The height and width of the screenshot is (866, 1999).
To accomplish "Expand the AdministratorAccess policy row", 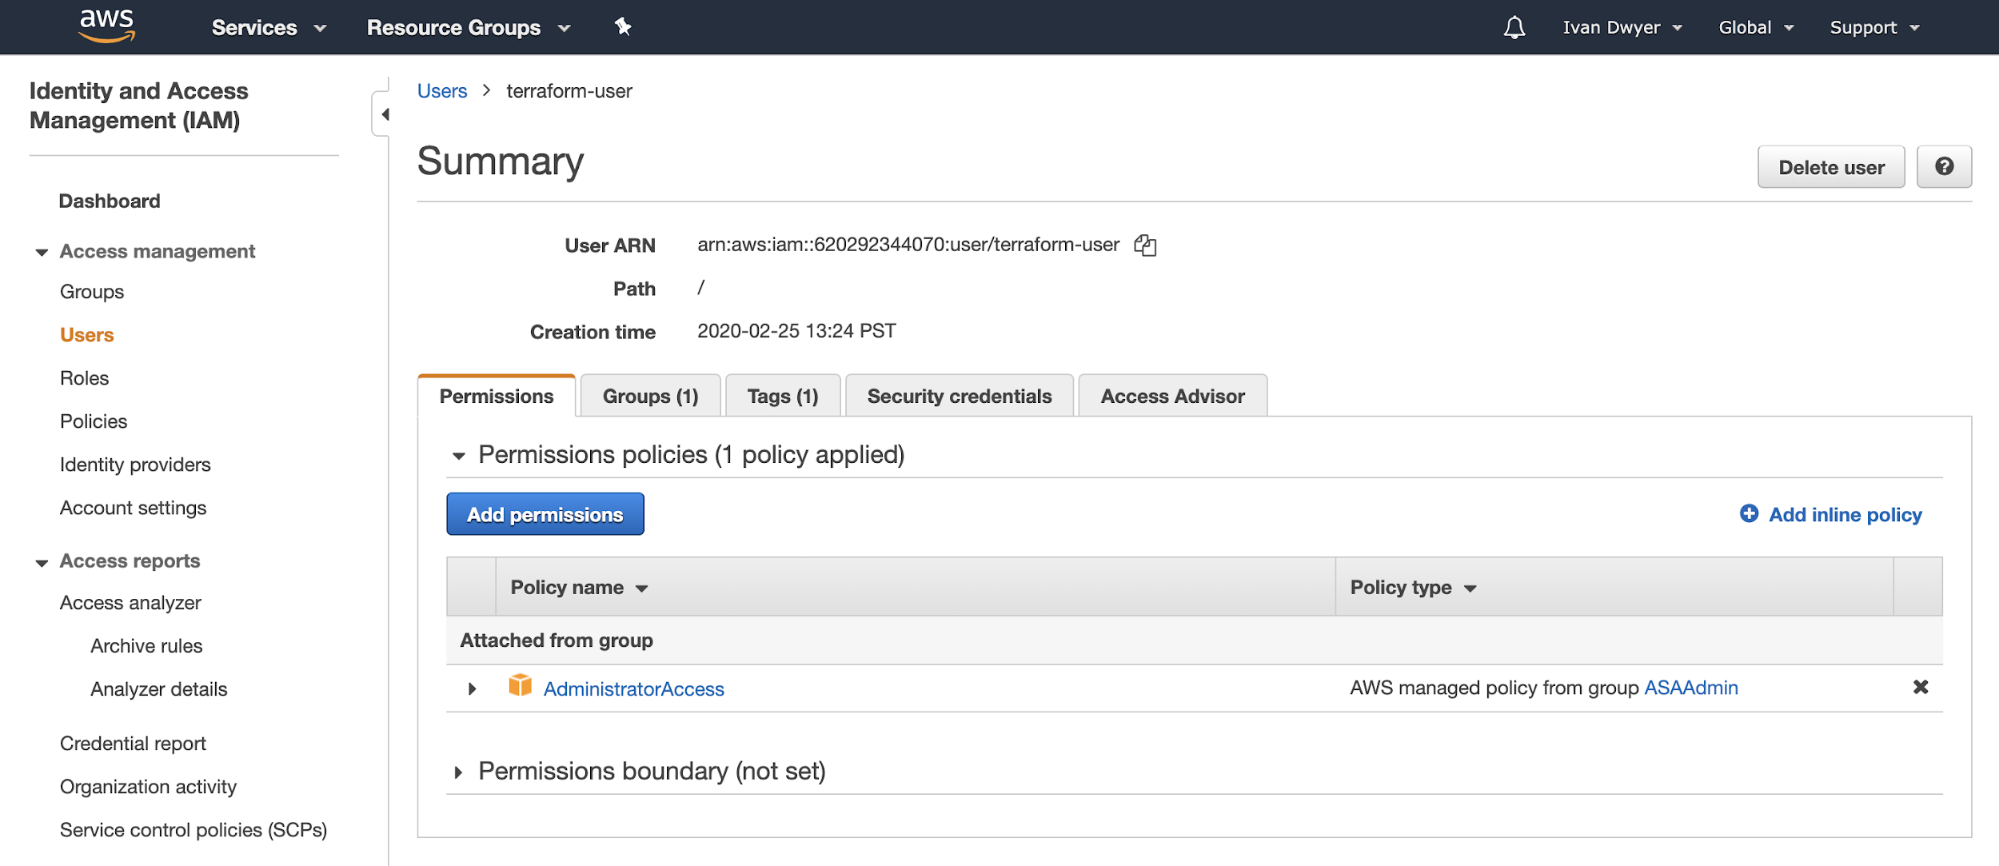I will pos(472,688).
